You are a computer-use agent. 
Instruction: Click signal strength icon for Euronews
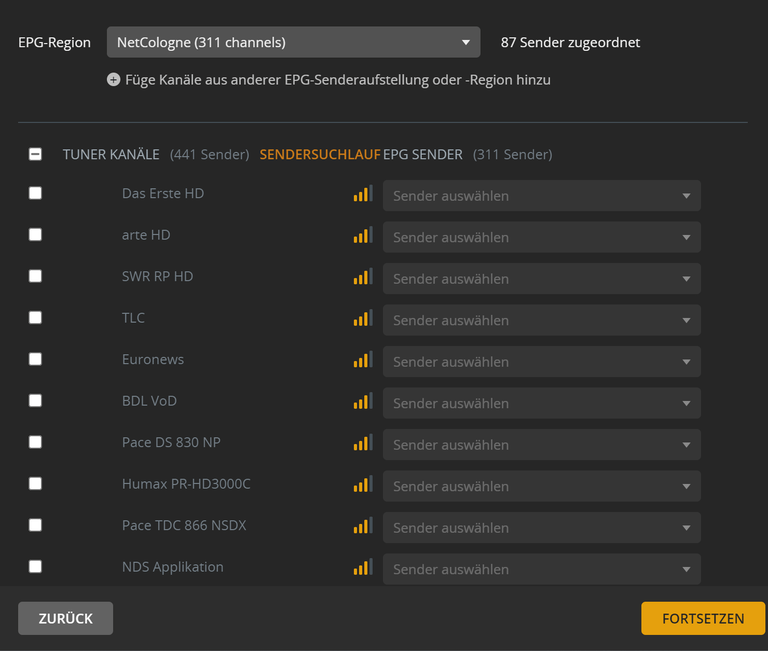pyautogui.click(x=362, y=360)
